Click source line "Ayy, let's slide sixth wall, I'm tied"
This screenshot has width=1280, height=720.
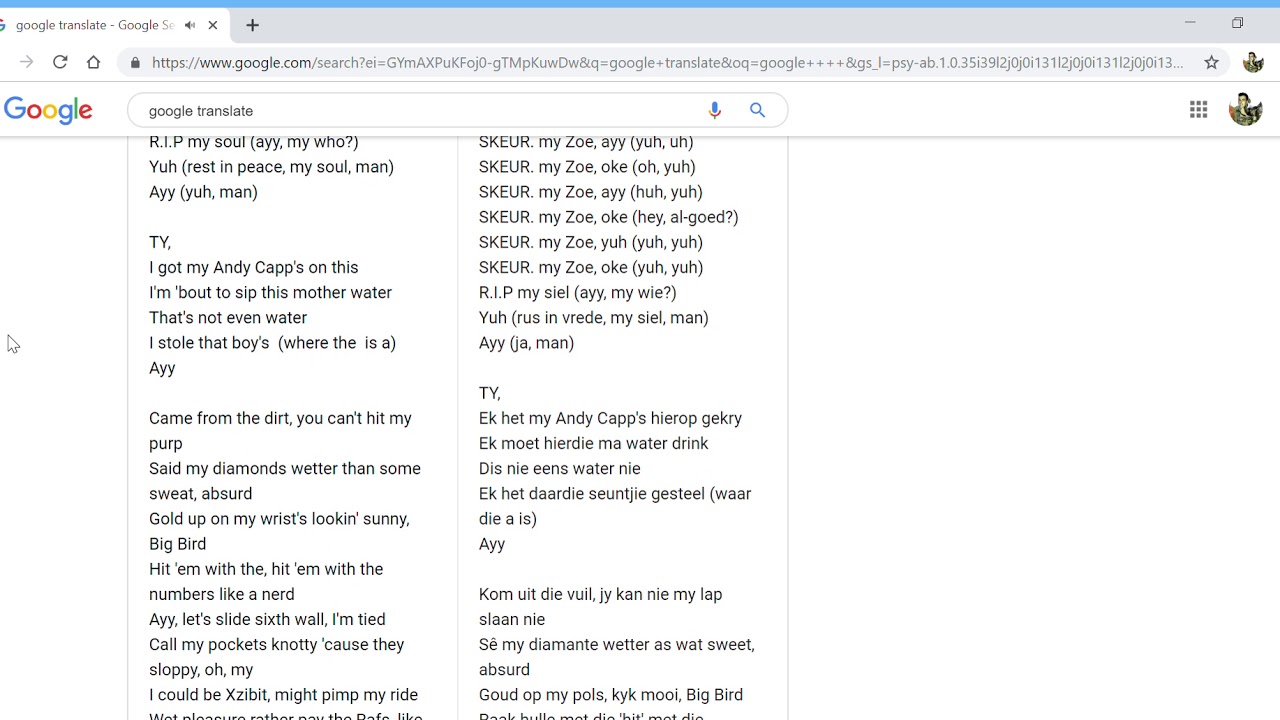267,619
